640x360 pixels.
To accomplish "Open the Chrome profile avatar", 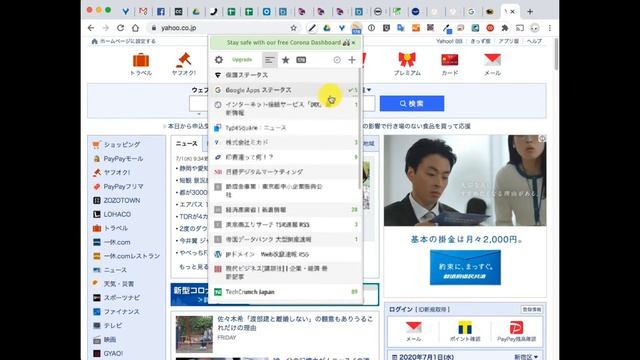I will (535, 28).
